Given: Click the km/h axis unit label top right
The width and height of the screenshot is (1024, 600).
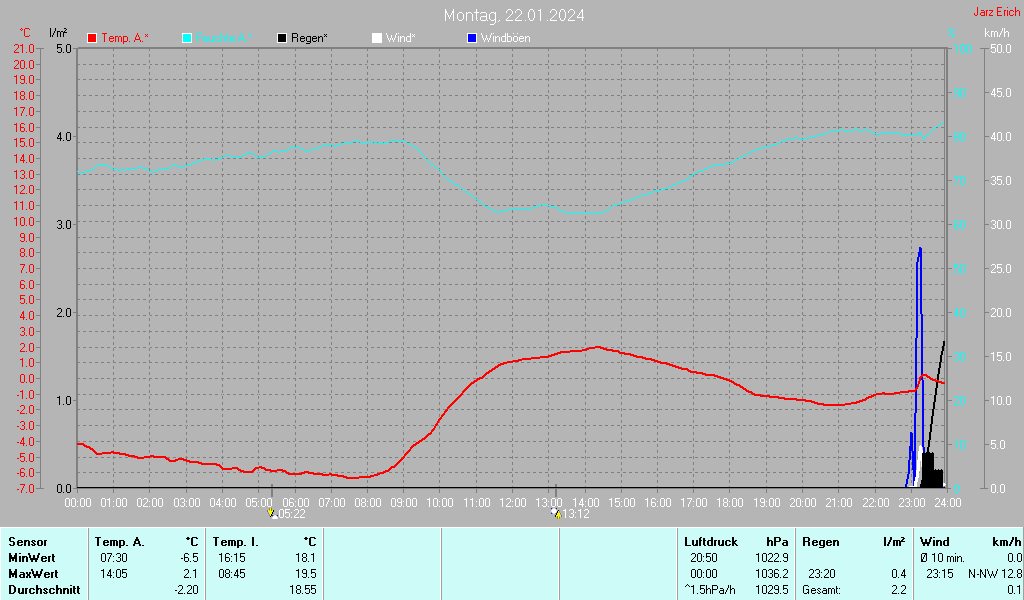Looking at the screenshot, I should point(996,33).
